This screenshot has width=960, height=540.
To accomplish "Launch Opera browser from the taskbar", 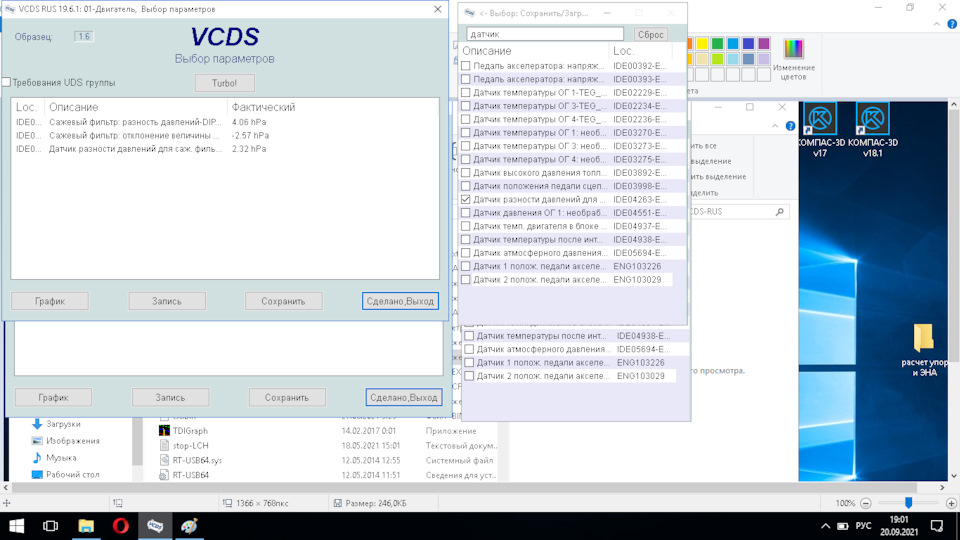I will [121, 526].
